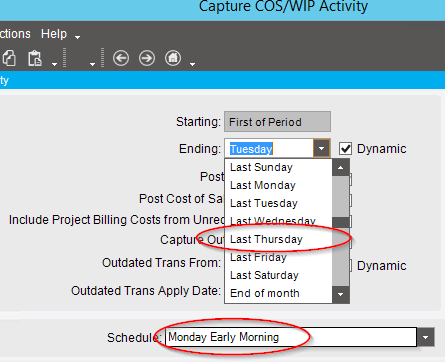Viewport: 445px width, 362px height.
Task: Collapse the Ending combo box arrow
Action: [x=321, y=148]
